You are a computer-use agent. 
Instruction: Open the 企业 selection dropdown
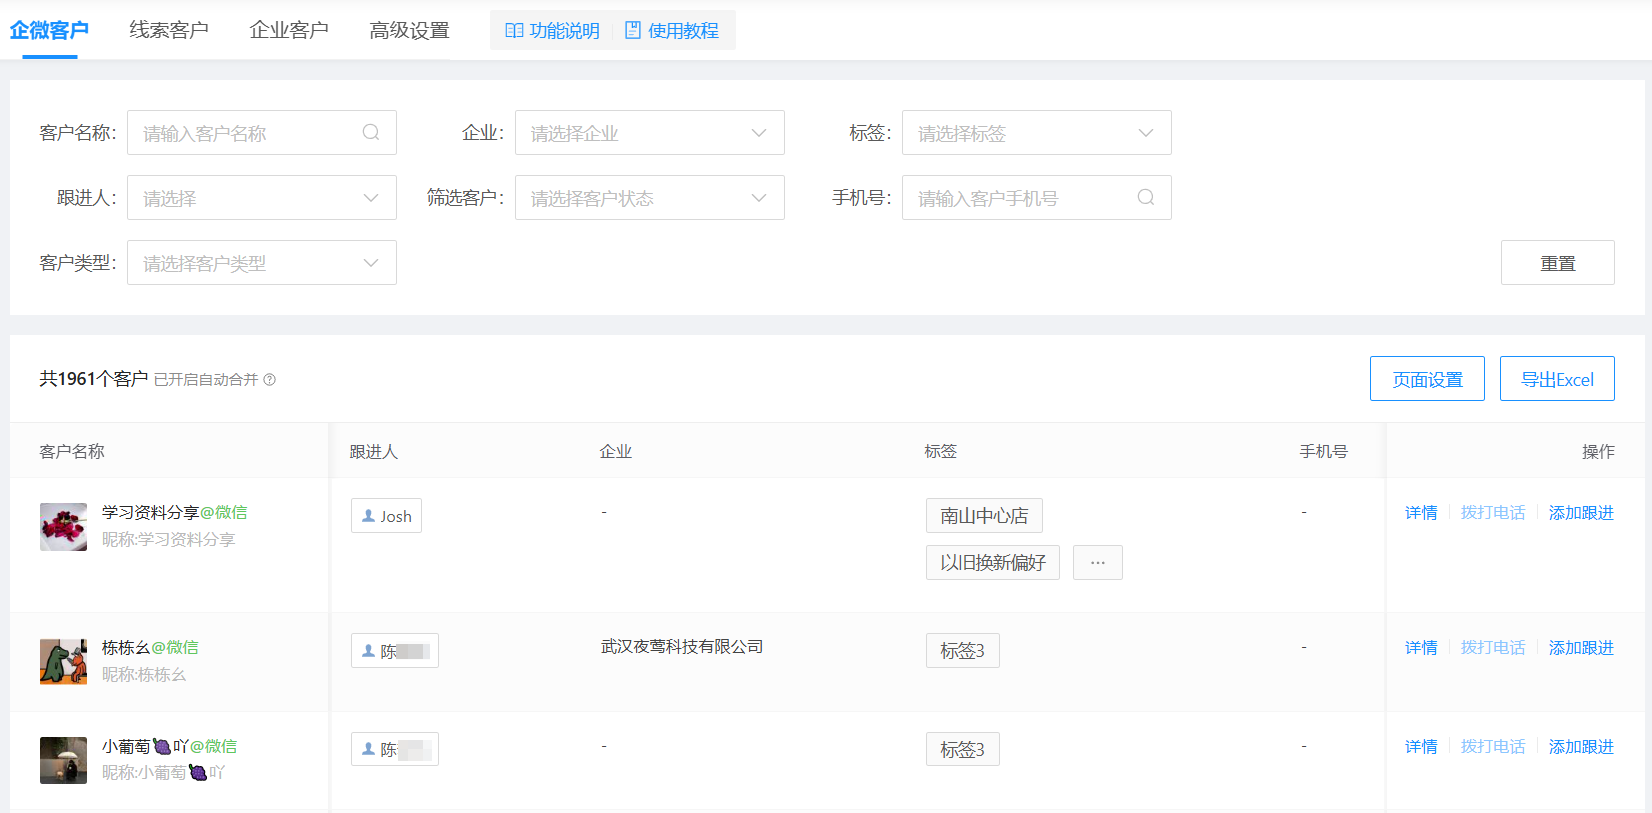[x=649, y=133]
